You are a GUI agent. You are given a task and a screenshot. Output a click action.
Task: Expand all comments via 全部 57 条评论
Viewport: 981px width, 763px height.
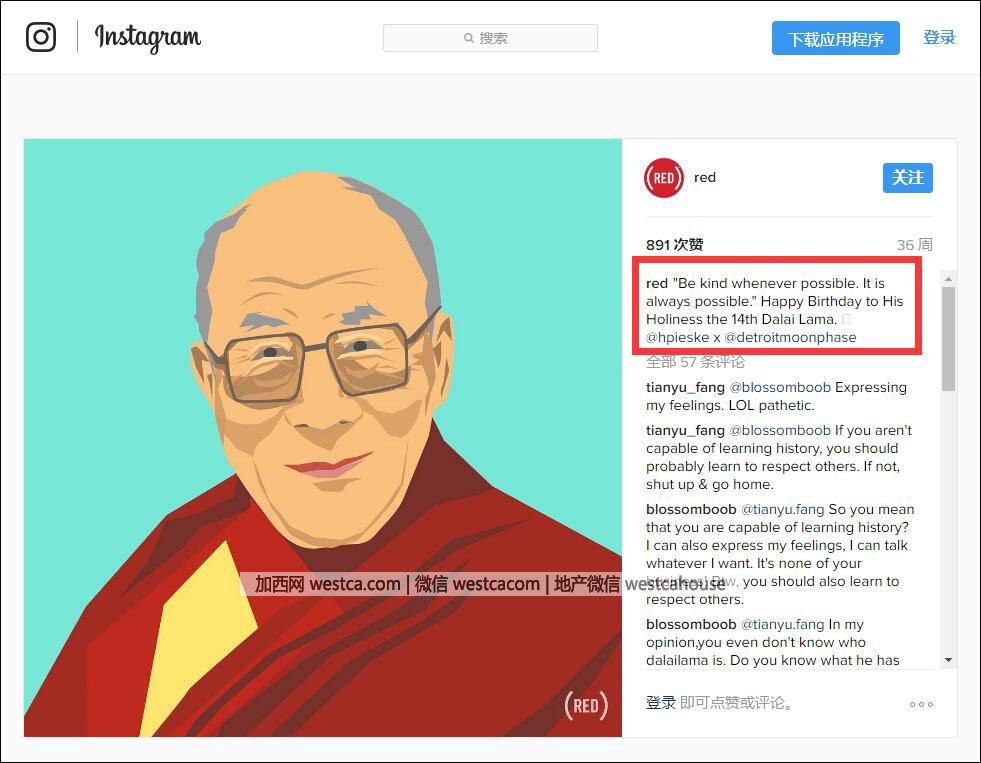coord(695,362)
